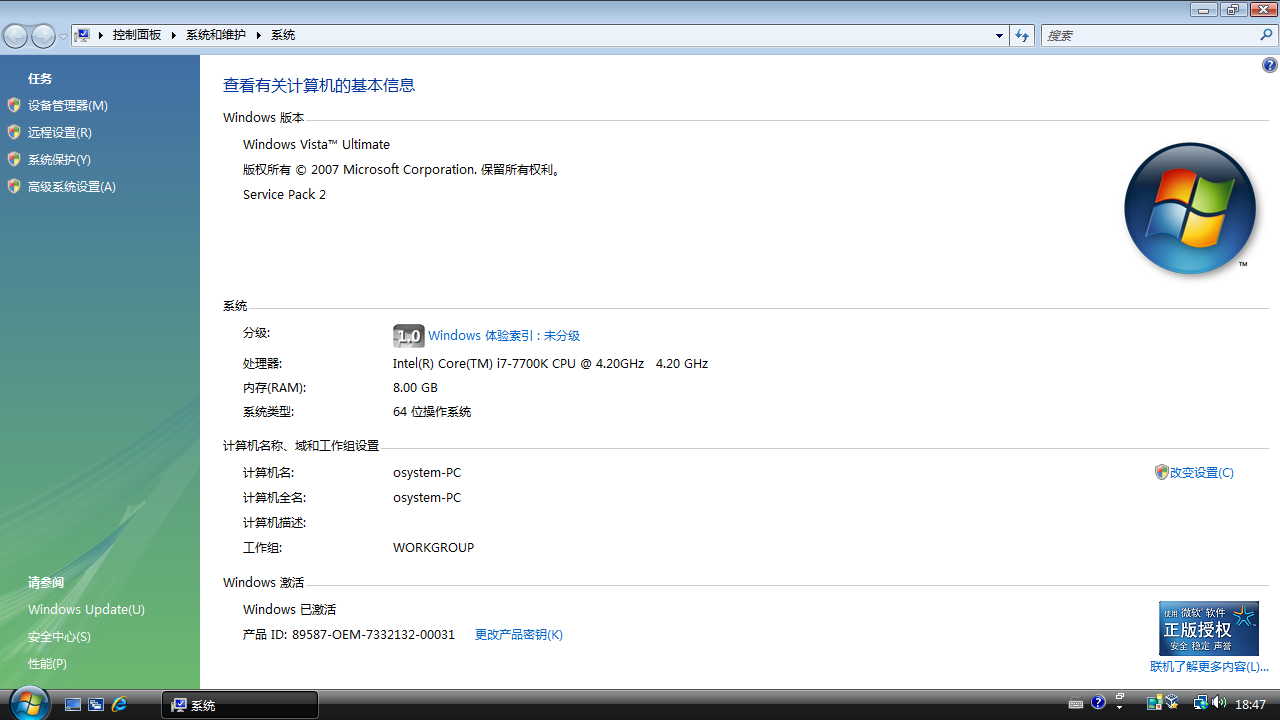Click the shield icon beside 系统保护(Y)
Image resolution: width=1280 pixels, height=720 pixels.
[14, 159]
